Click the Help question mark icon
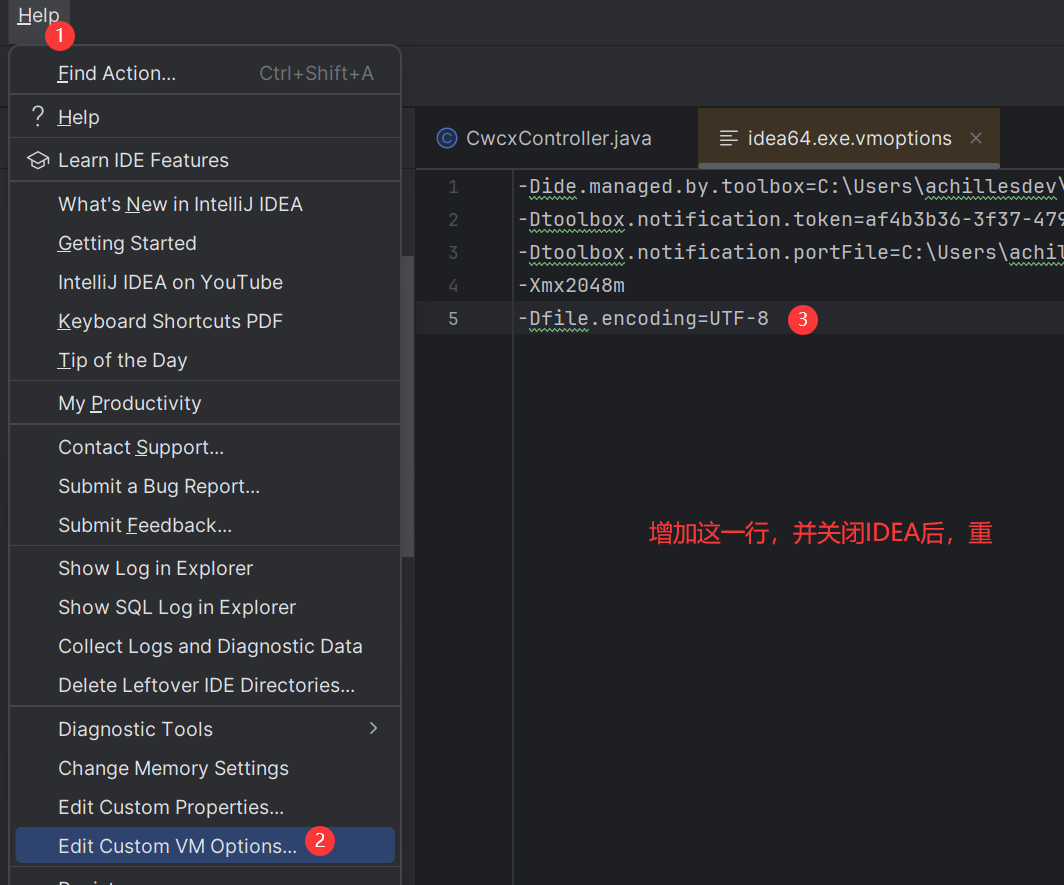 (37, 117)
